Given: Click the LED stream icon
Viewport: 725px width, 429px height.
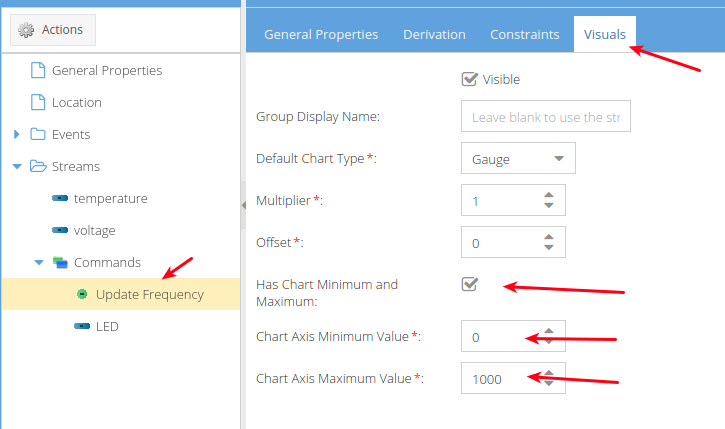Looking at the screenshot, I should [82, 327].
